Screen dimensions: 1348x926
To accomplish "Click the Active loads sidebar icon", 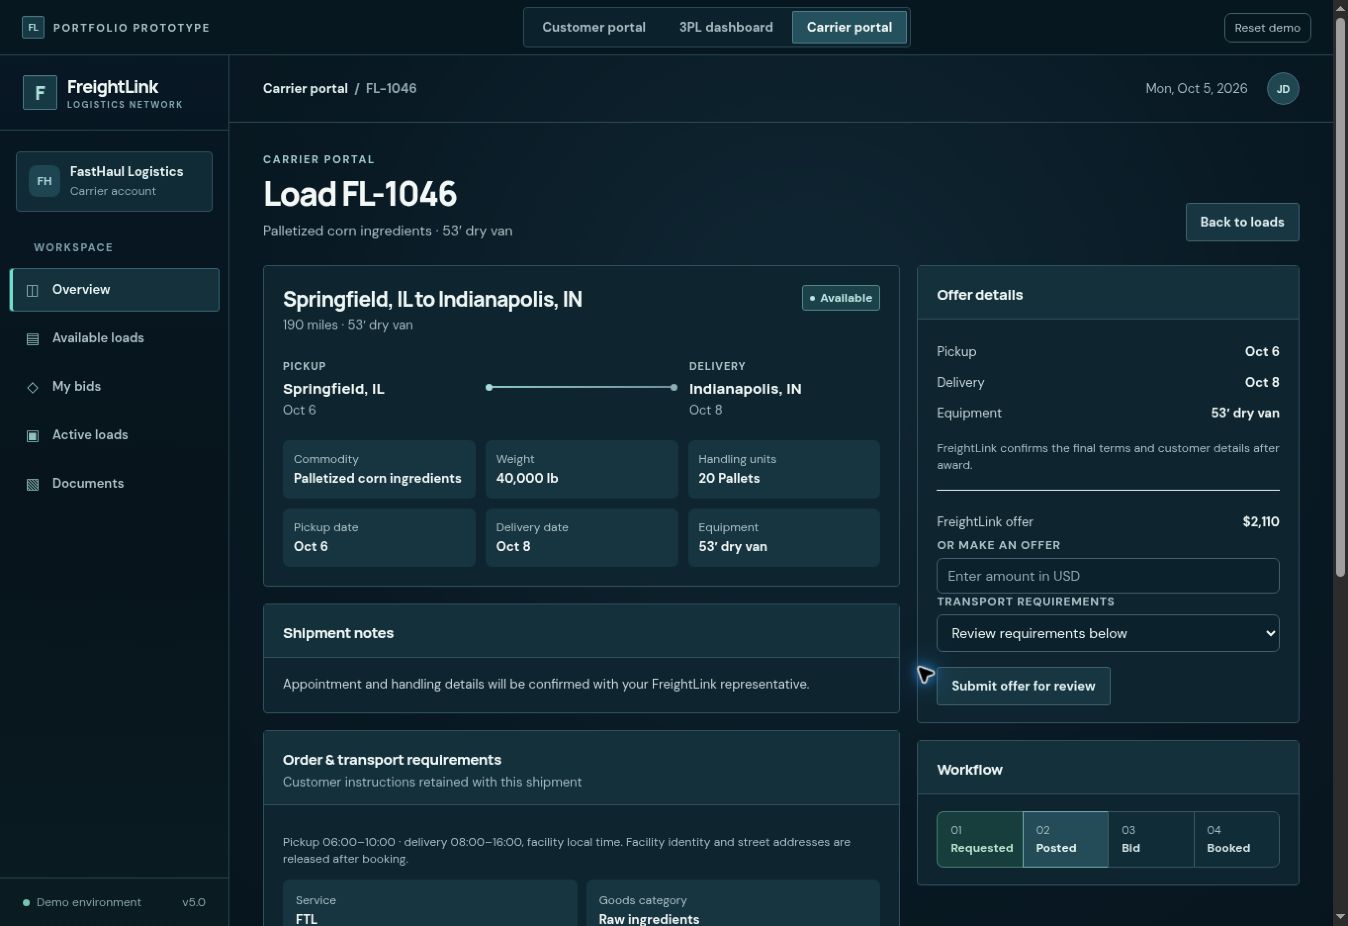I will click(x=32, y=435).
